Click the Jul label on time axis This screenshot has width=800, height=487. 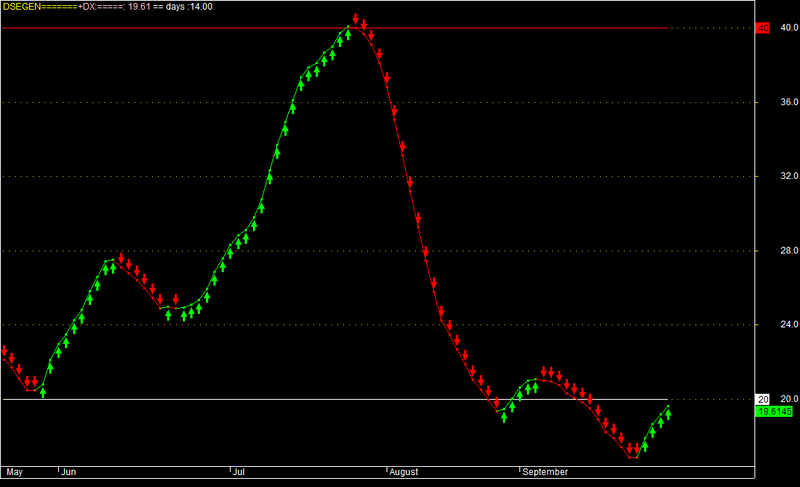[238, 472]
